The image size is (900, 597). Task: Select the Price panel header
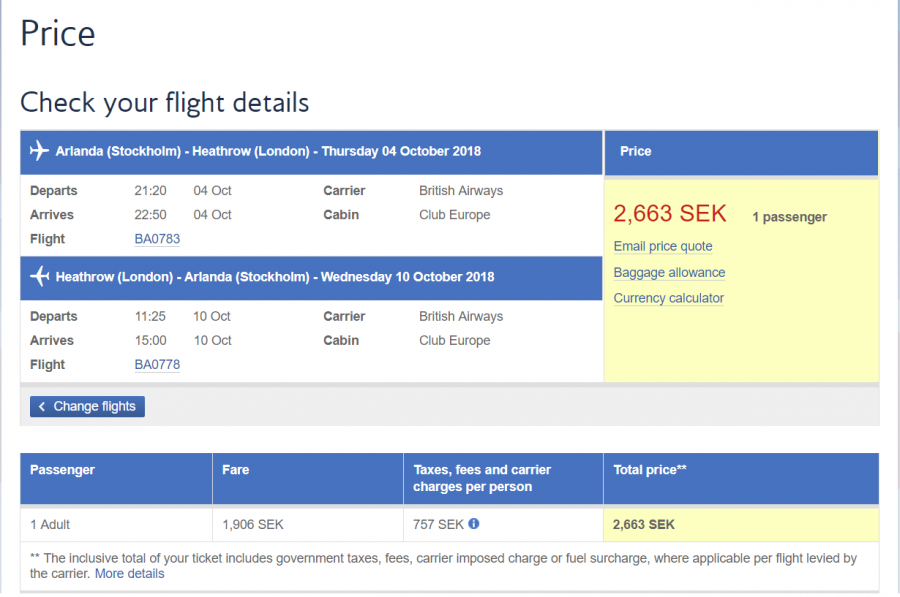[636, 152]
